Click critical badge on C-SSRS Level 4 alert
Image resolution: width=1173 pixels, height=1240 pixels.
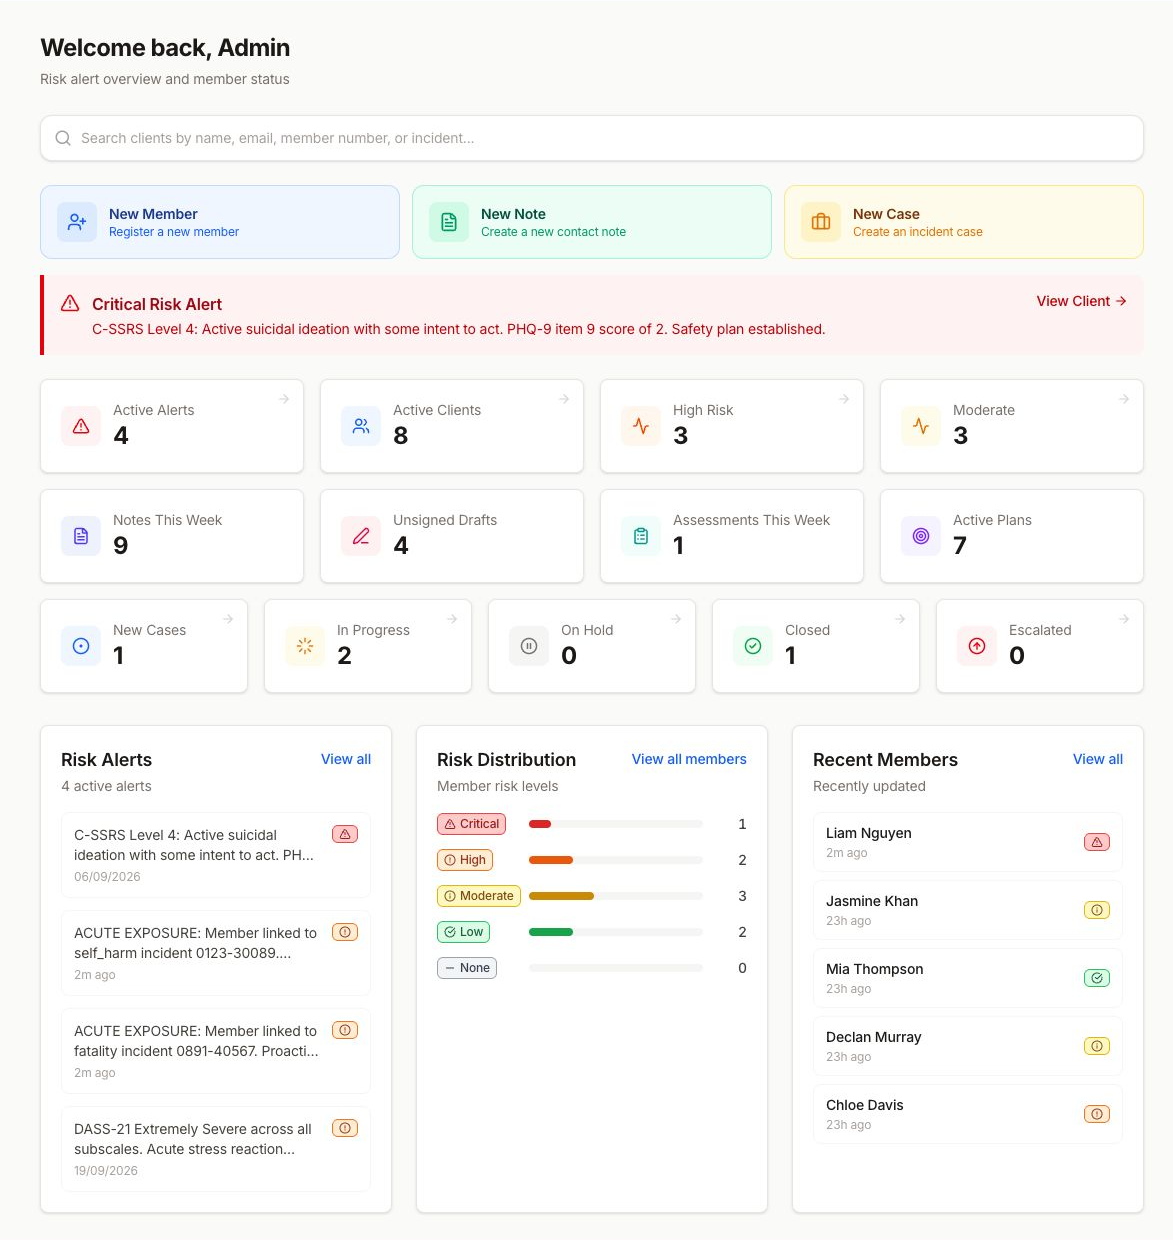point(345,834)
